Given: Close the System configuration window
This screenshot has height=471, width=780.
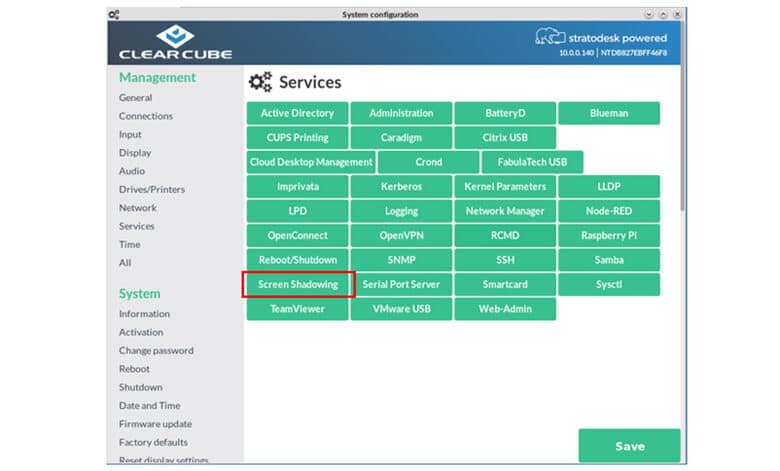Looking at the screenshot, I should [x=677, y=14].
